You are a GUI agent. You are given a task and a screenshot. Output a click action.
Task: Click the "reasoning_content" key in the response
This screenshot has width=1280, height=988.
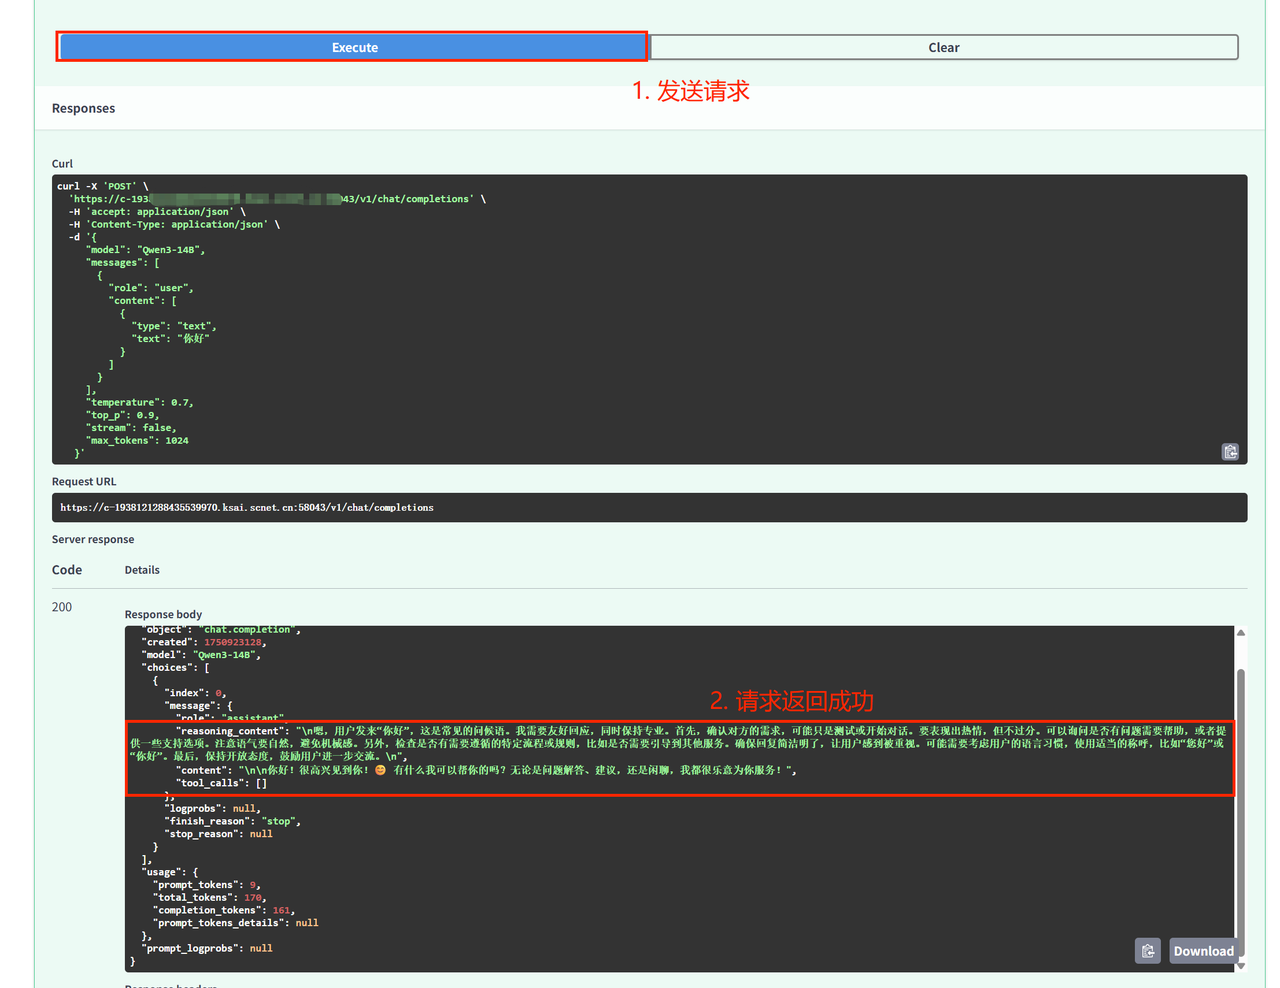point(232,731)
